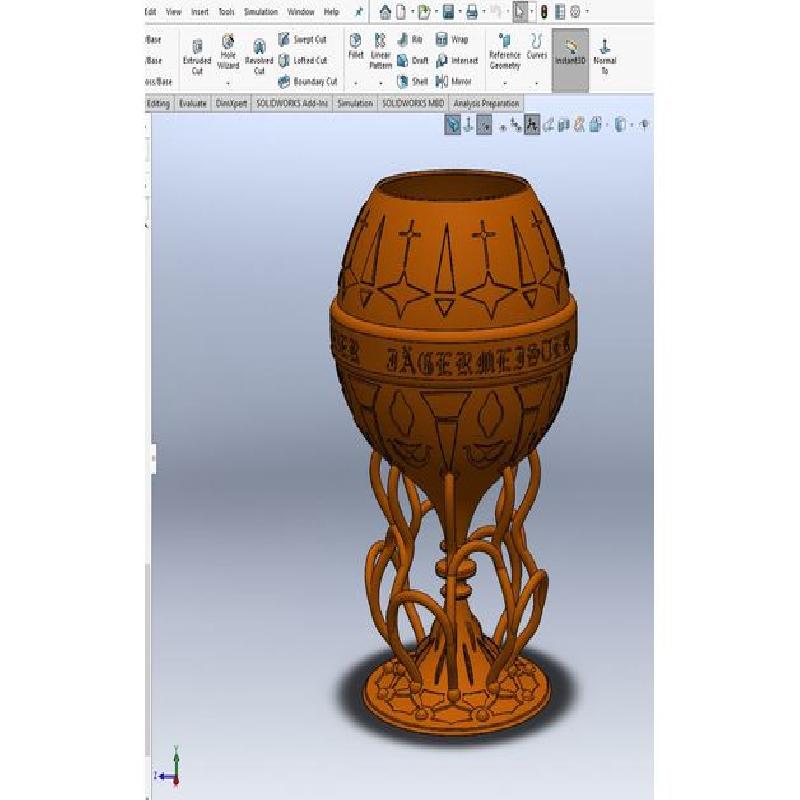
Task: Open the Save dropdown arrow
Action: coord(460,12)
